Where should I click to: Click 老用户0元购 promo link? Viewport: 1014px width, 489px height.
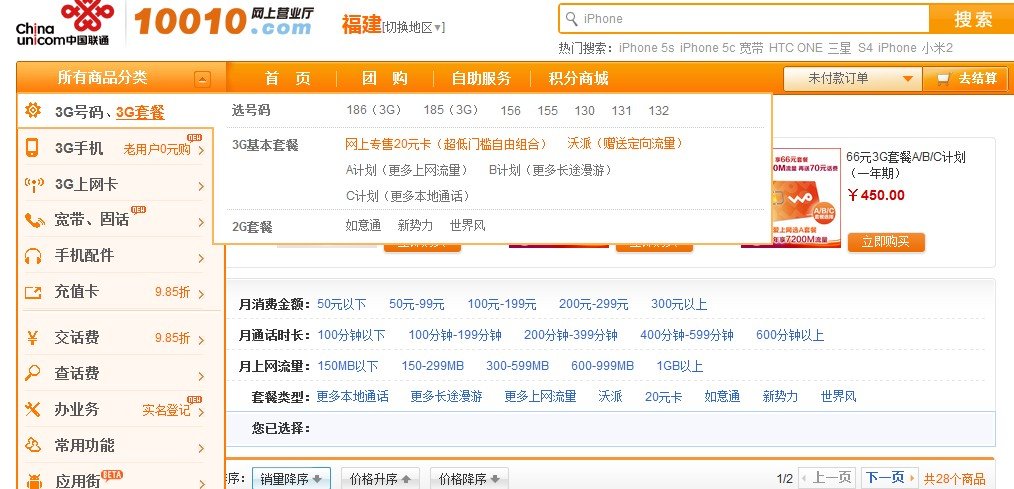[x=157, y=149]
